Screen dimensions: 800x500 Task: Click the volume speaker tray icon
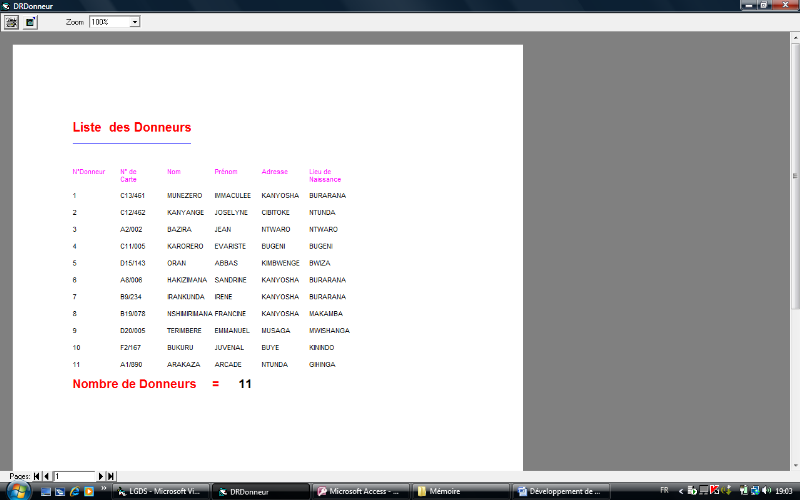(766, 490)
